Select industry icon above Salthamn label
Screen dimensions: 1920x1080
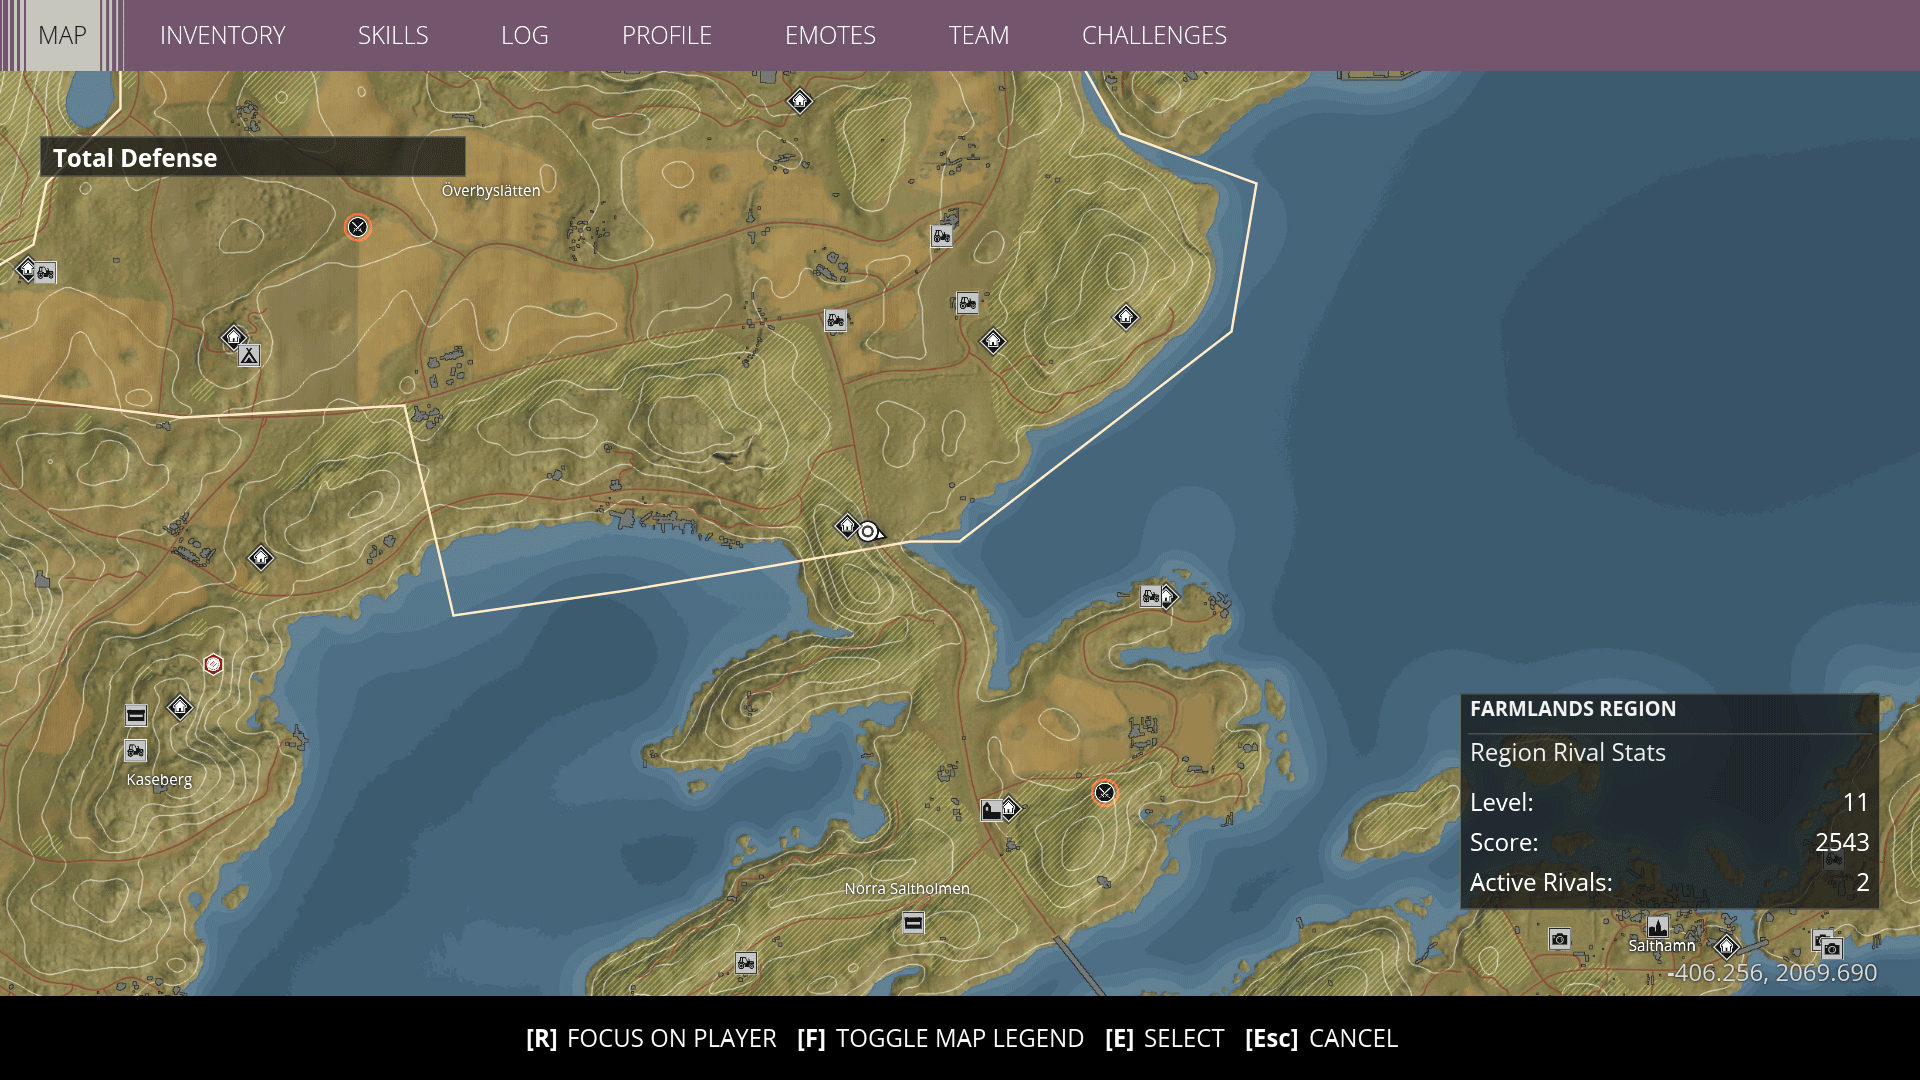pos(1658,926)
